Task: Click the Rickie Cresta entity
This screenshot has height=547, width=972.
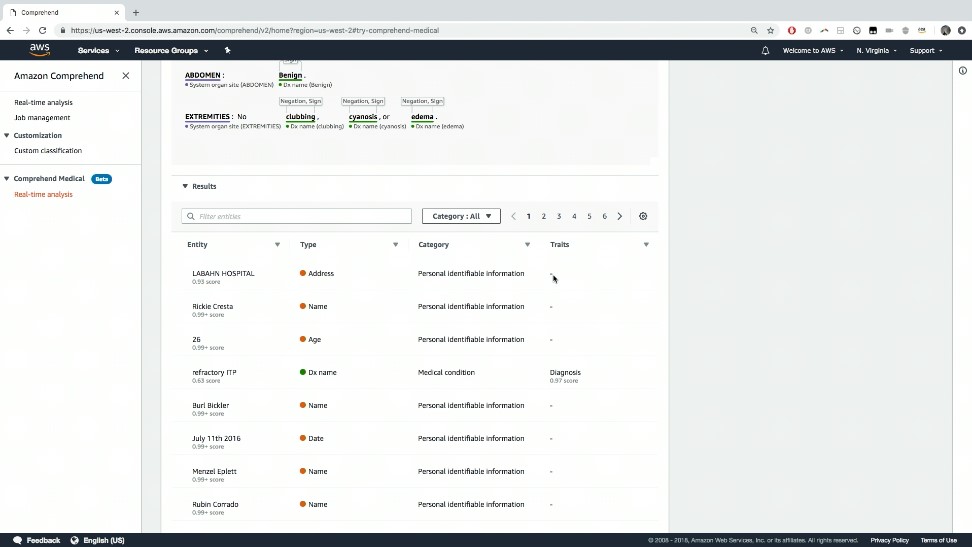Action: pos(213,306)
